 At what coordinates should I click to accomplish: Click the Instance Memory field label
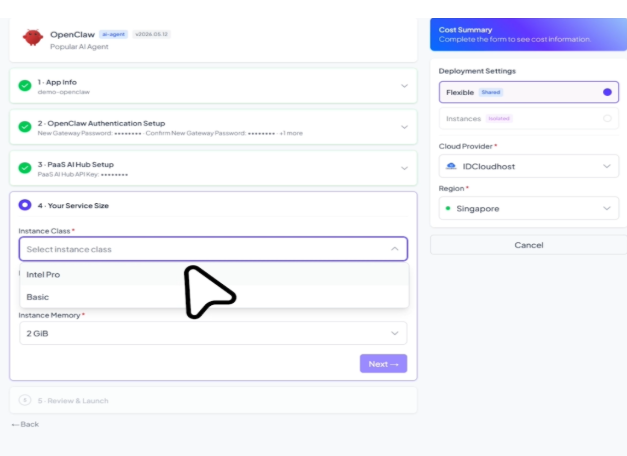50,315
